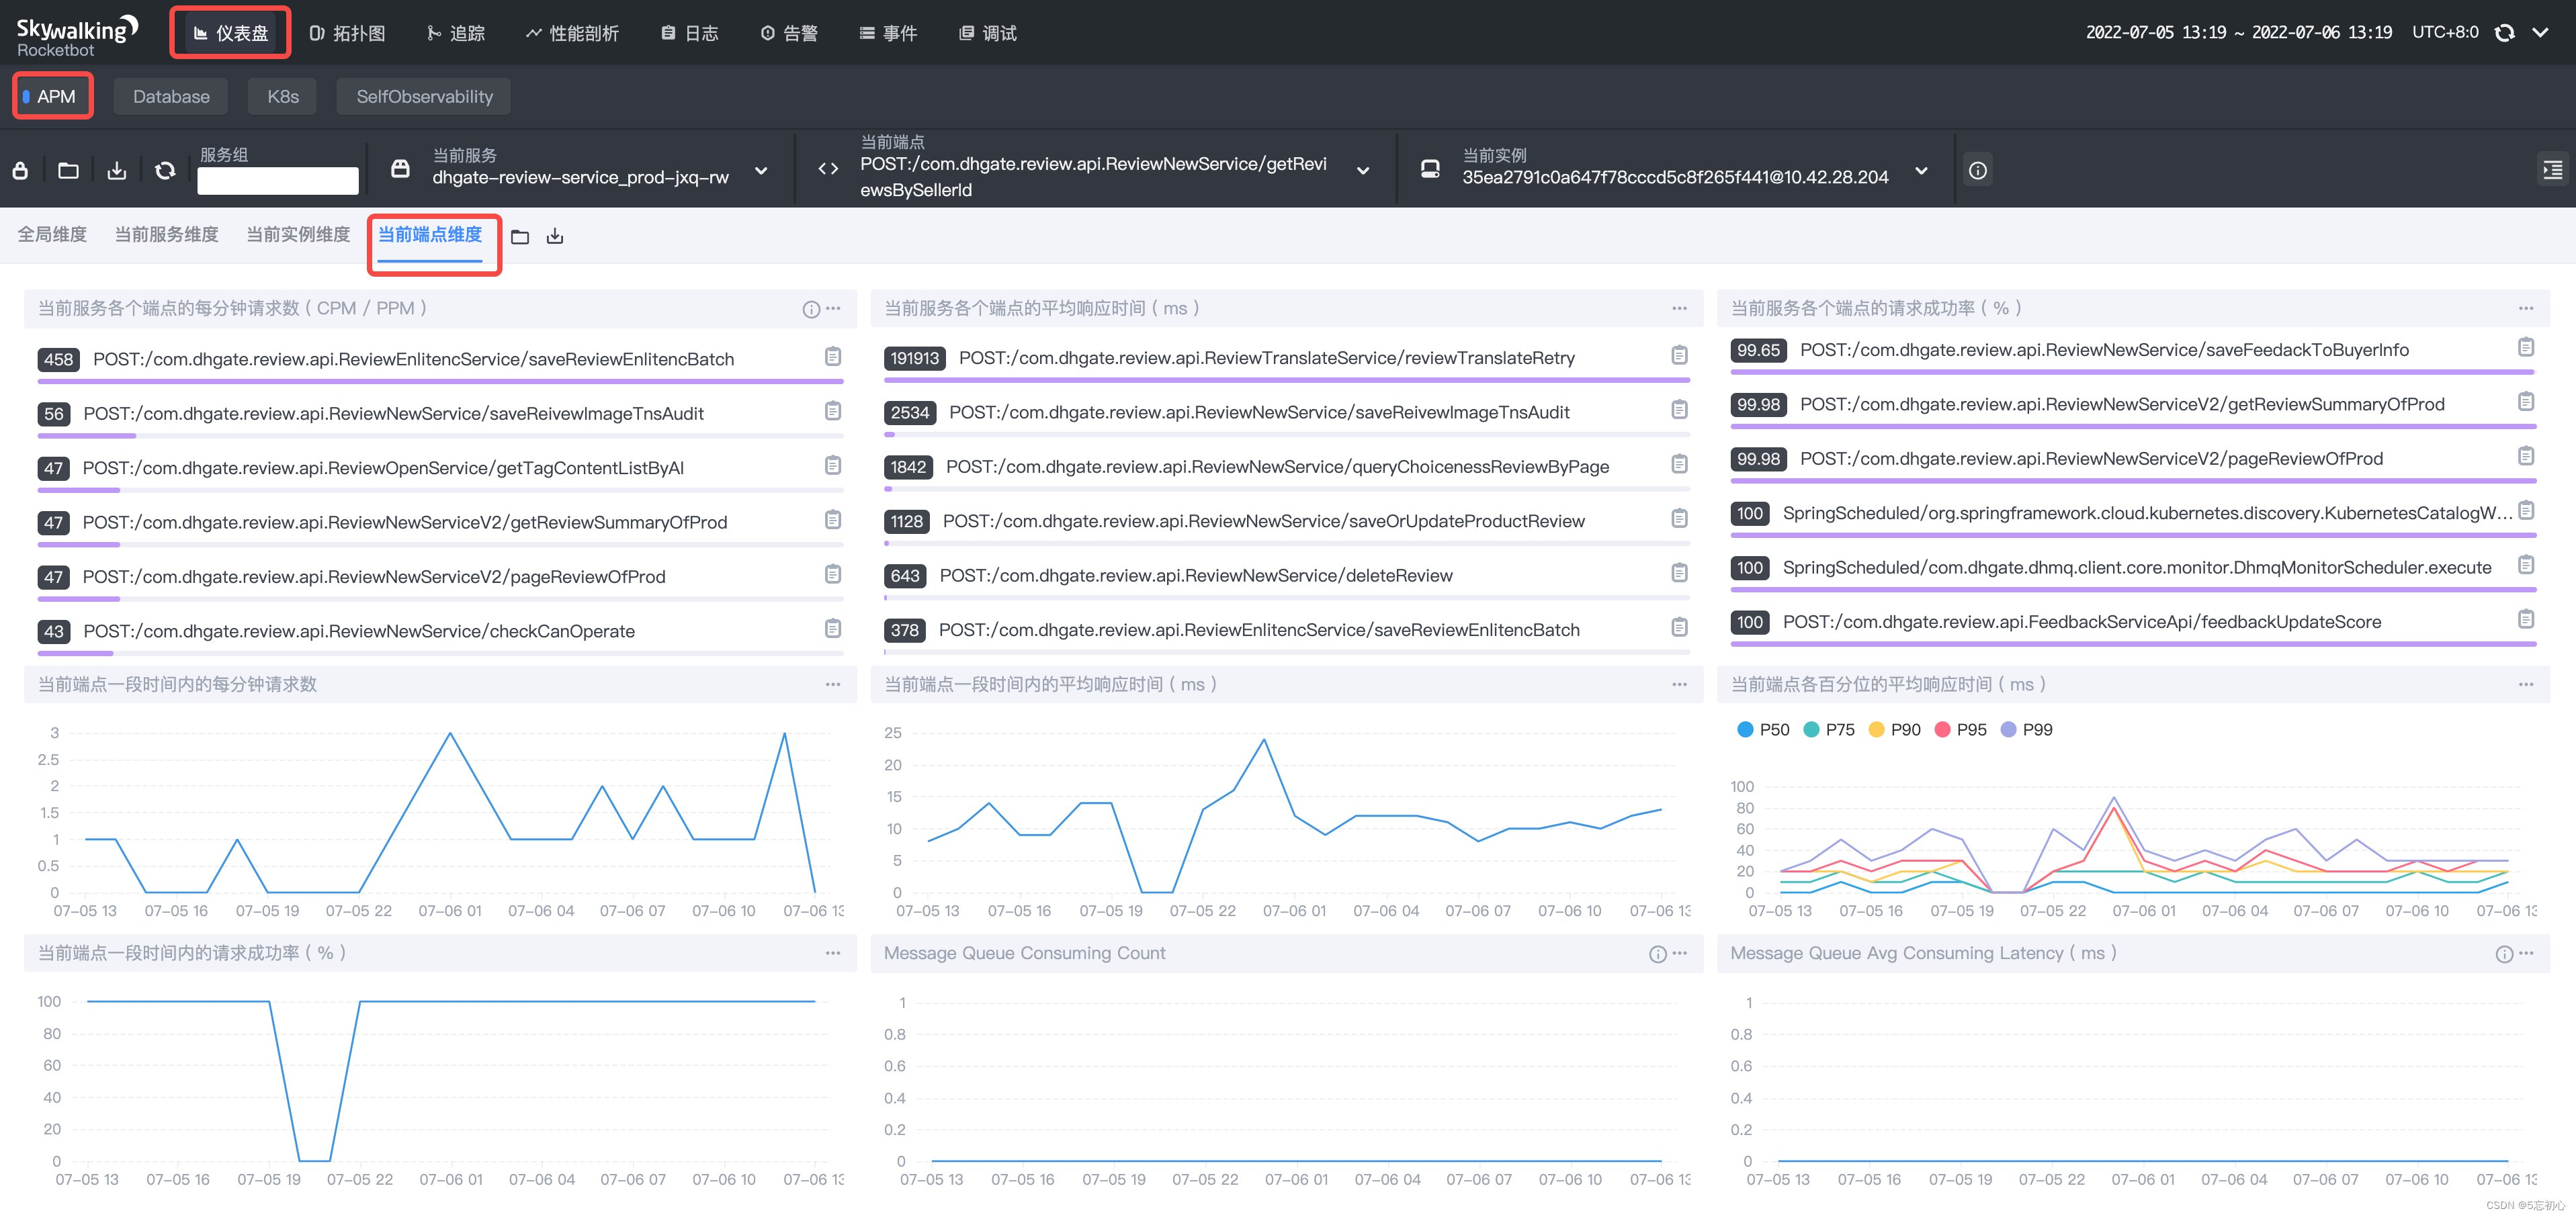The width and height of the screenshot is (2576, 1217).
Task: Open the 告警 alarm menu
Action: [x=790, y=33]
